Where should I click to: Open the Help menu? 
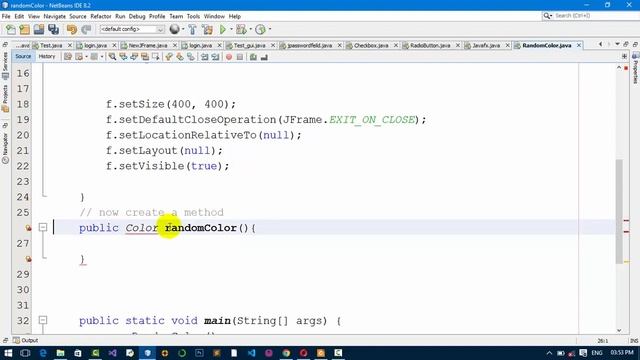[235, 16]
